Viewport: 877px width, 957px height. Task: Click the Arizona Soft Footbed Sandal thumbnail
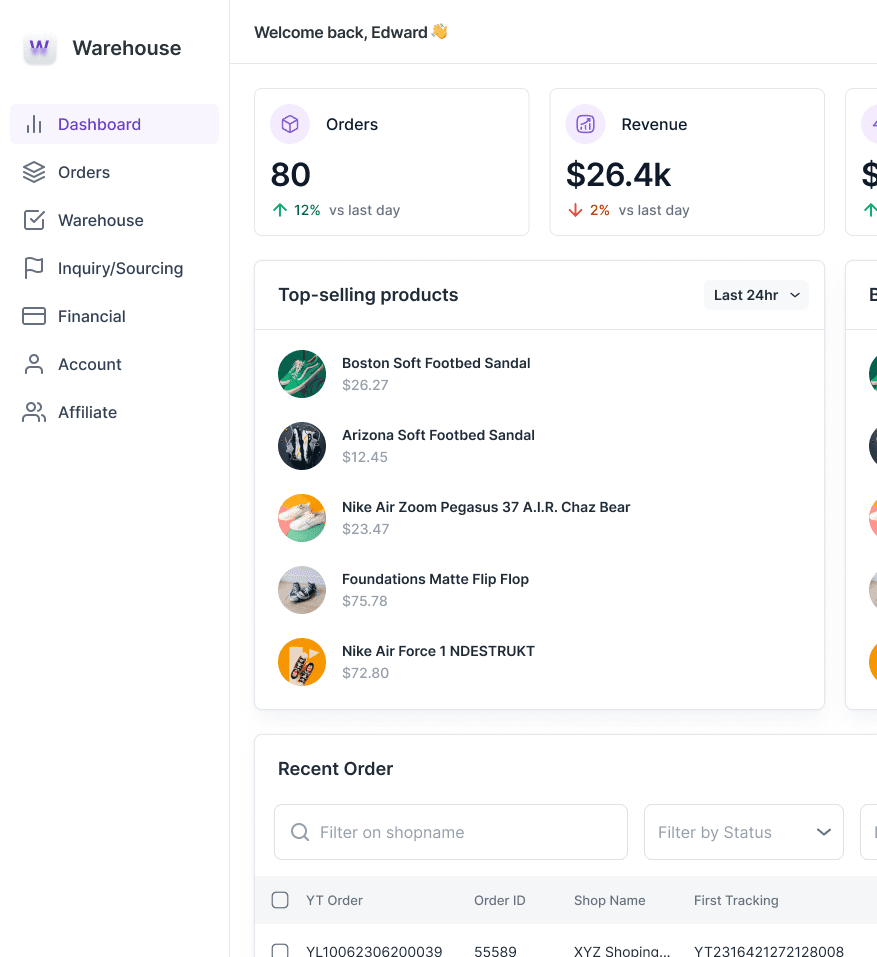302,446
